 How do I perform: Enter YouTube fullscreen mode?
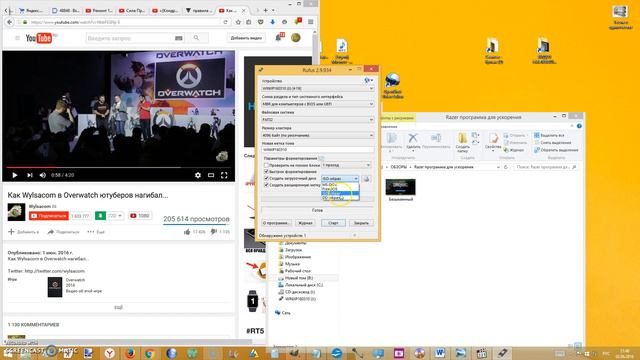coord(224,175)
